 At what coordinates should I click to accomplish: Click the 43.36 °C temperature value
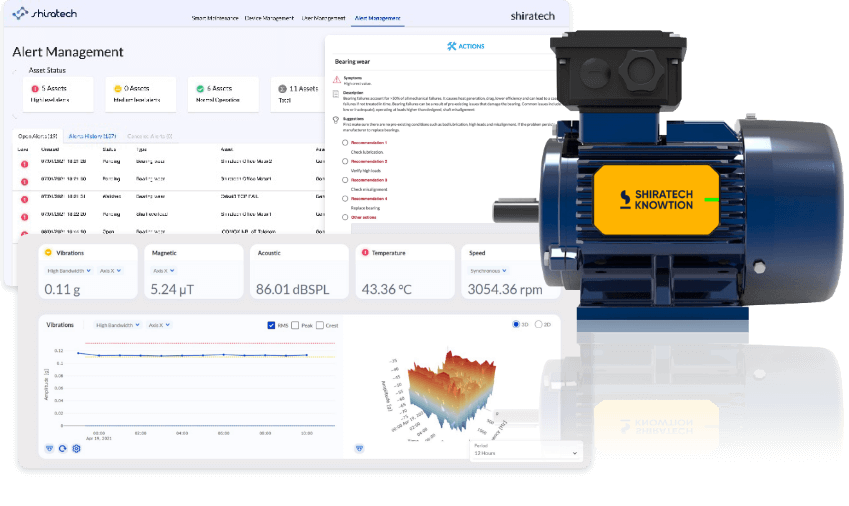(x=387, y=290)
